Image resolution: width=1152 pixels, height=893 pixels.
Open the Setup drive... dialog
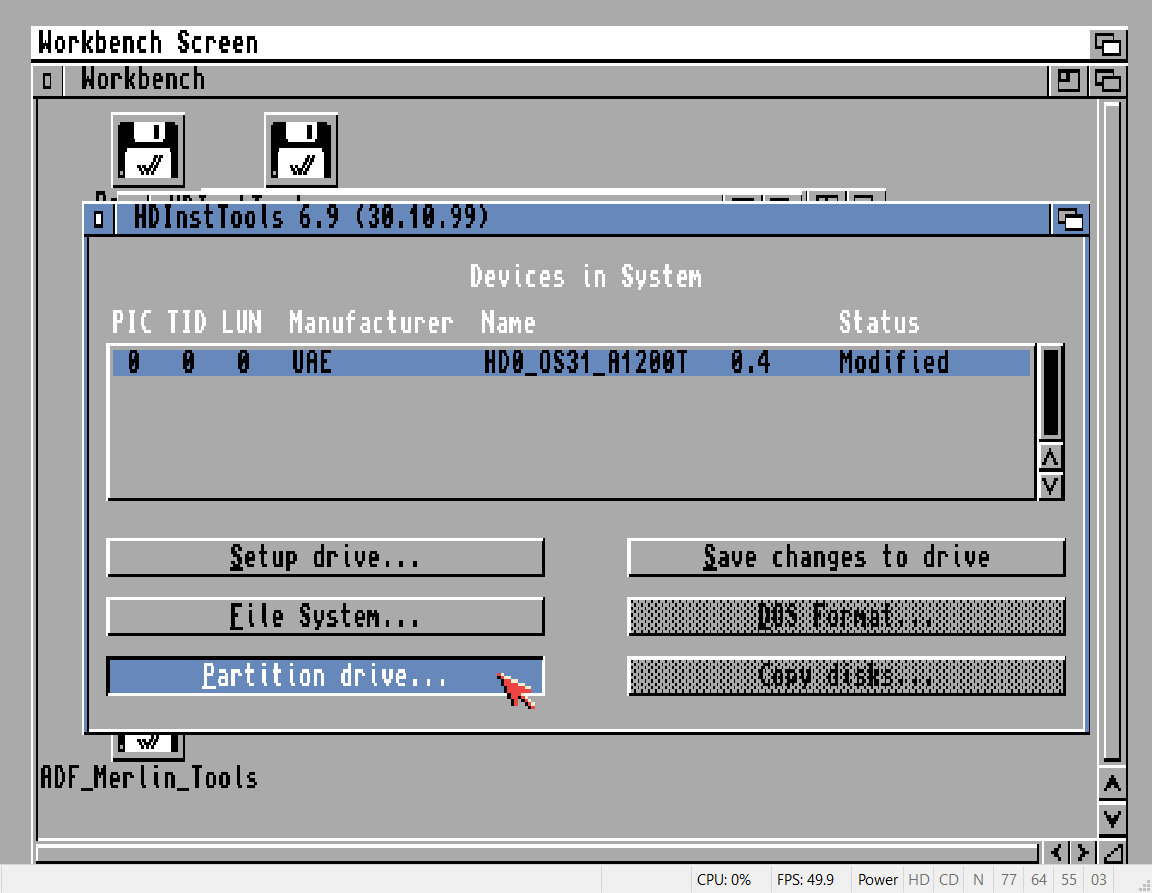[x=325, y=557]
